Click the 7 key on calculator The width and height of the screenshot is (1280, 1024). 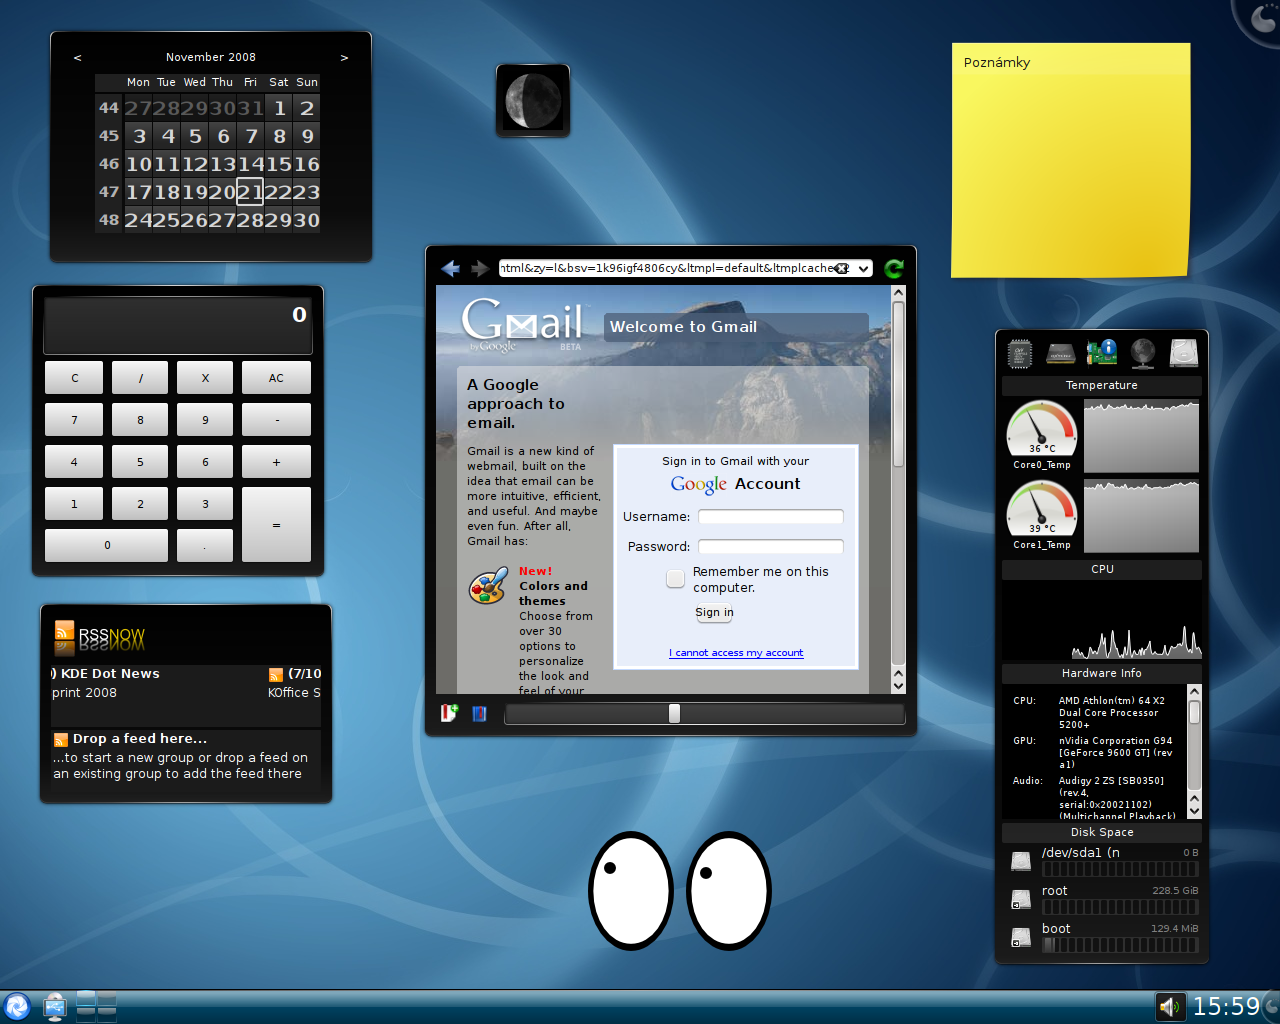(74, 420)
